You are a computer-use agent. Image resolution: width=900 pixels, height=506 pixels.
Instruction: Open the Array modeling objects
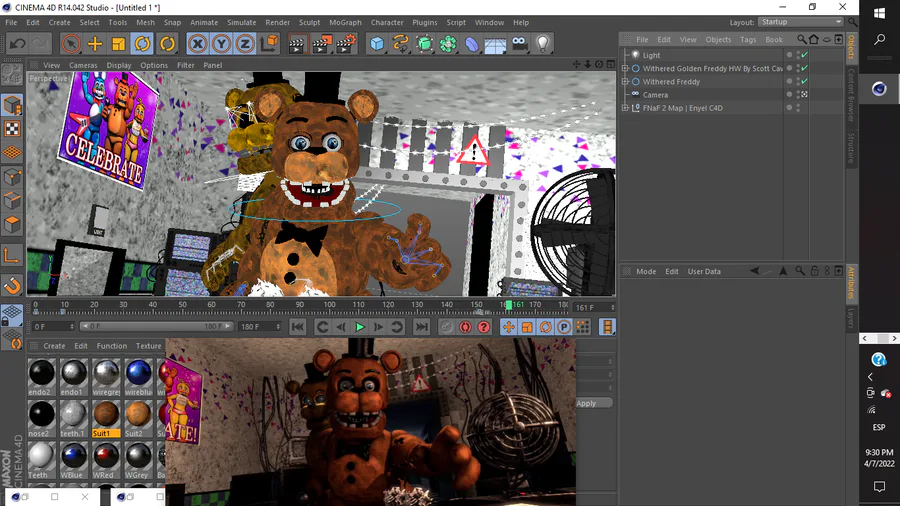448,44
